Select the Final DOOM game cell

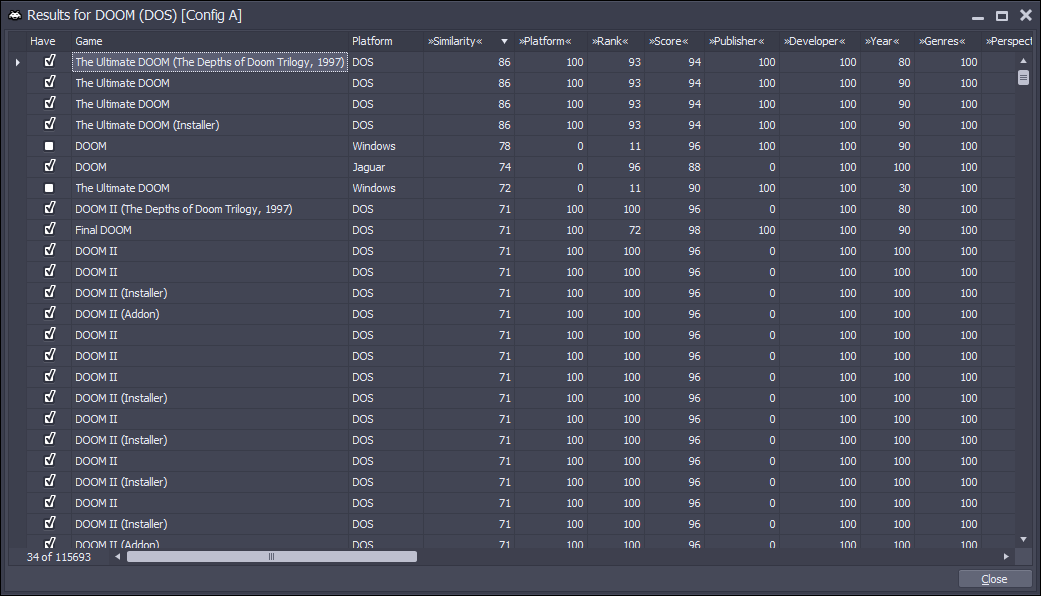[x=210, y=230]
